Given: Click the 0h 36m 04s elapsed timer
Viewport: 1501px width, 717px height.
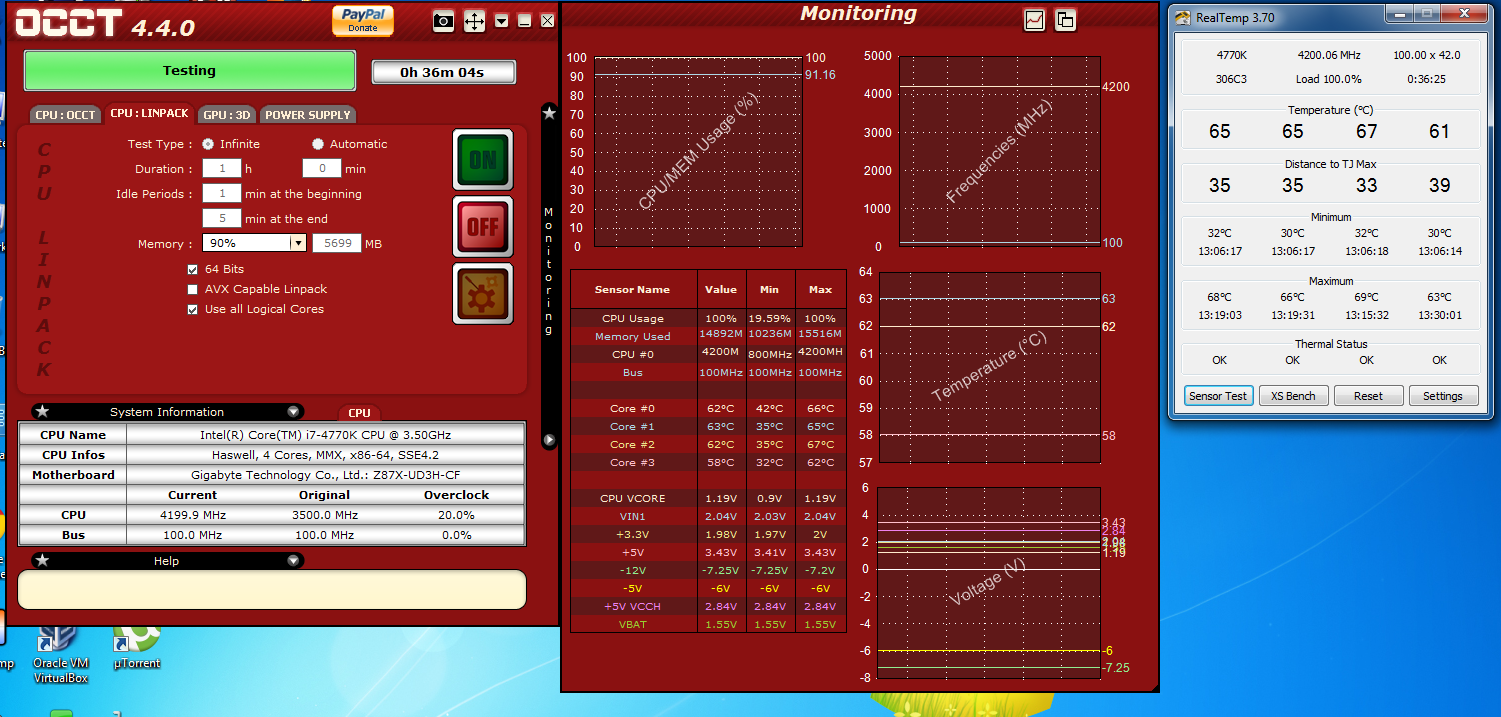Looking at the screenshot, I should 443,72.
